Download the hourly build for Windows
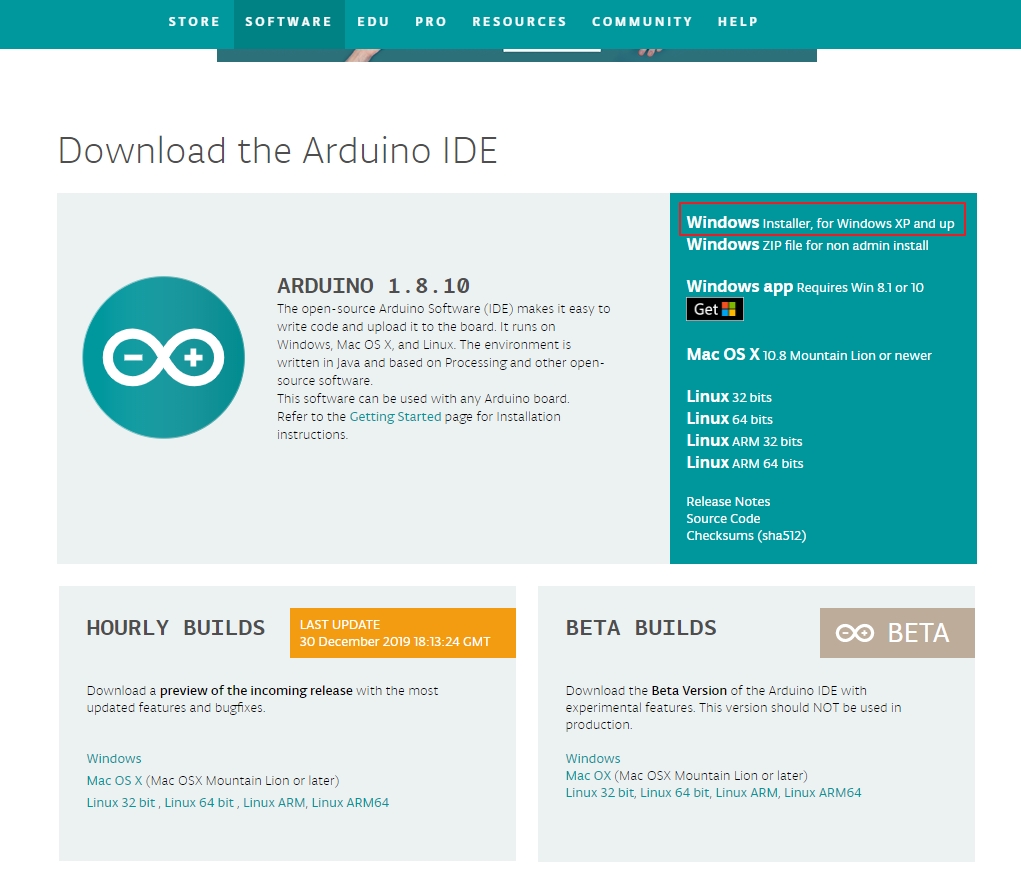Image resolution: width=1021 pixels, height=875 pixels. (x=114, y=758)
